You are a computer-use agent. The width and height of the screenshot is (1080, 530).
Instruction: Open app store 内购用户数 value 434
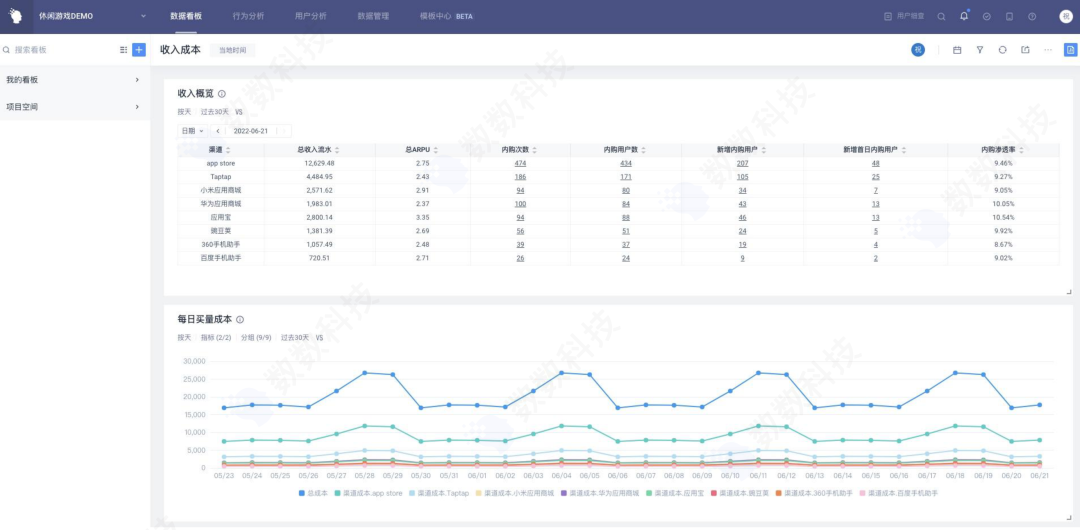[625, 163]
